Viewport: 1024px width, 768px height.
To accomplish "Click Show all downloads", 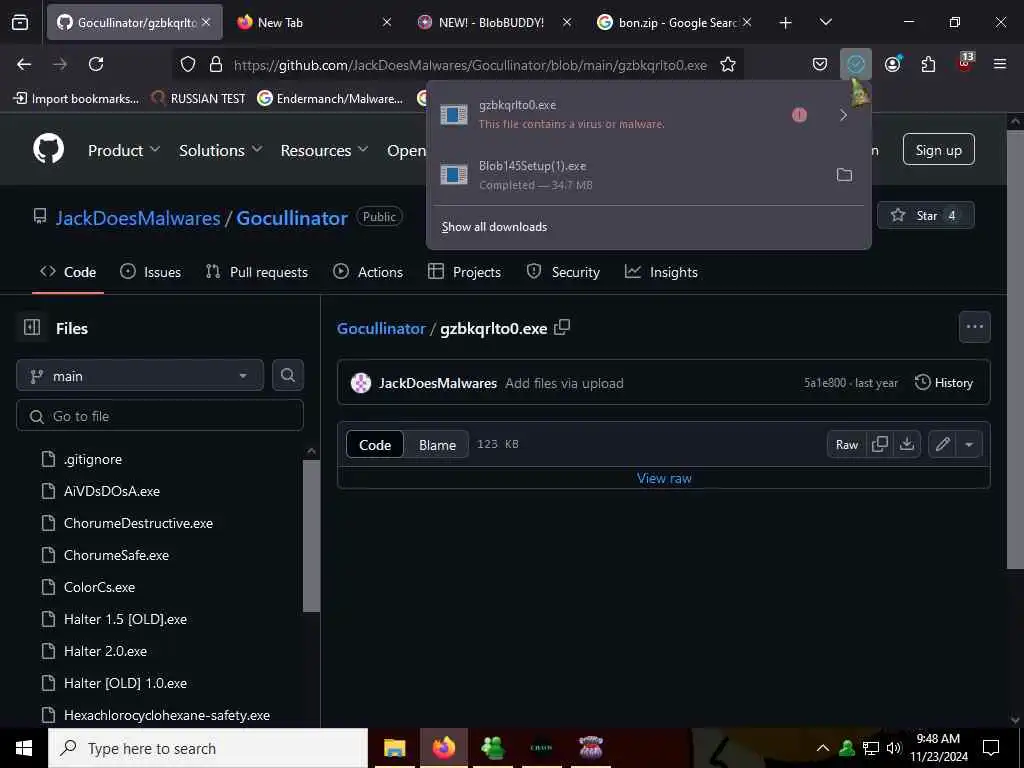I will (494, 227).
